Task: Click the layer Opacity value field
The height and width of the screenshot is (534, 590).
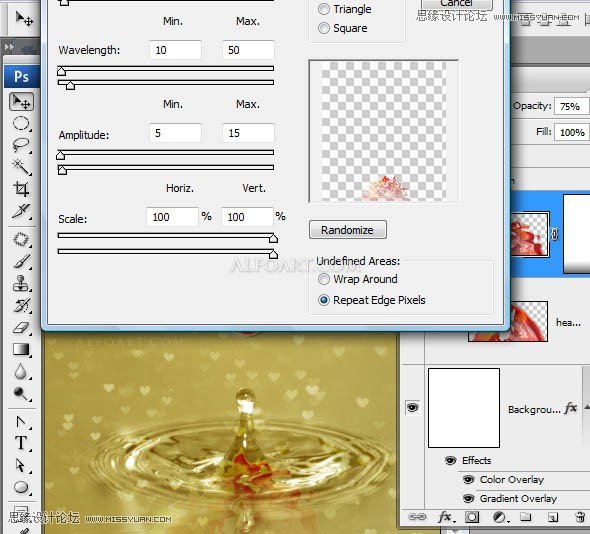Action: (571, 107)
